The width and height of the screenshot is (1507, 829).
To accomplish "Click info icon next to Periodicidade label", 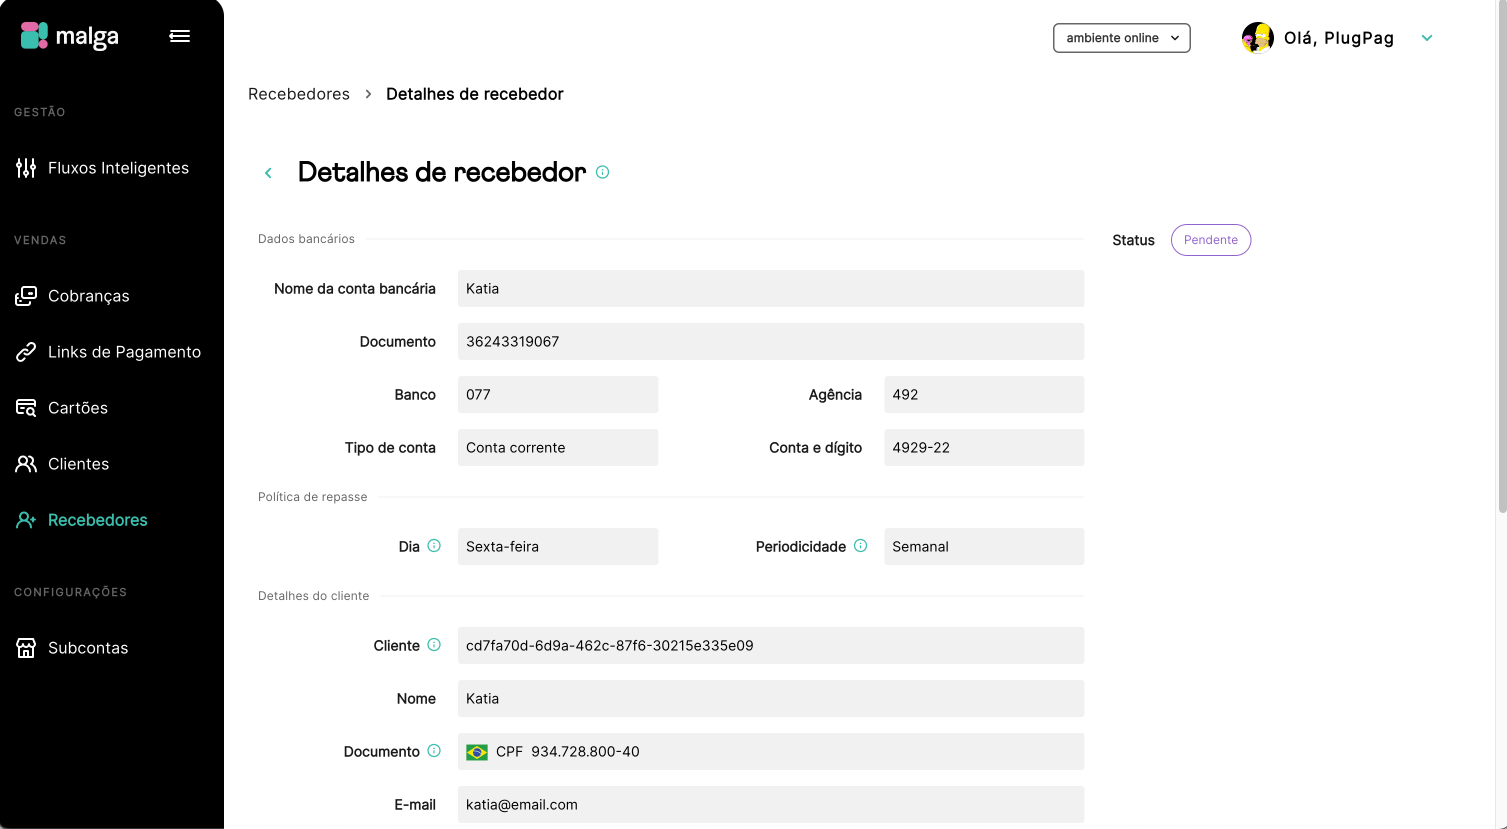I will [x=860, y=546].
